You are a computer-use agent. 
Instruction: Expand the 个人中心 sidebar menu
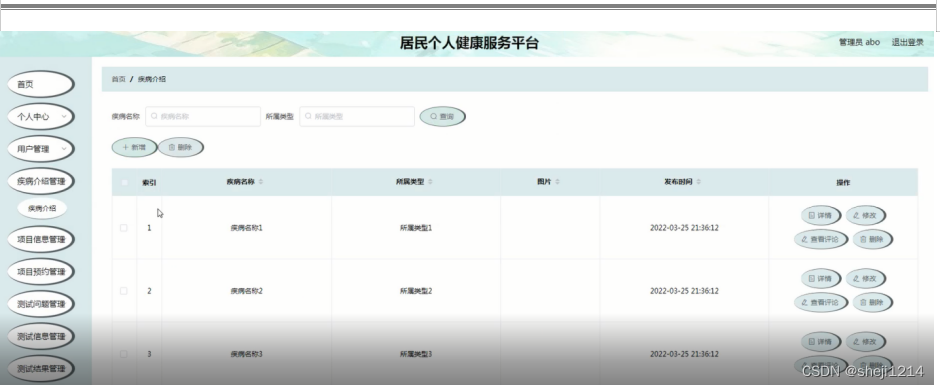(41, 117)
